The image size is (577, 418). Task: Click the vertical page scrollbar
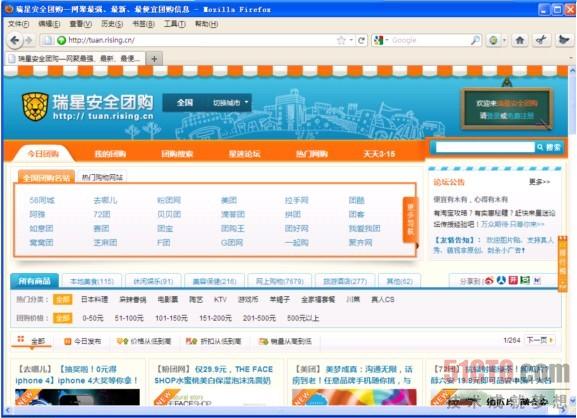pyautogui.click(x=572, y=235)
